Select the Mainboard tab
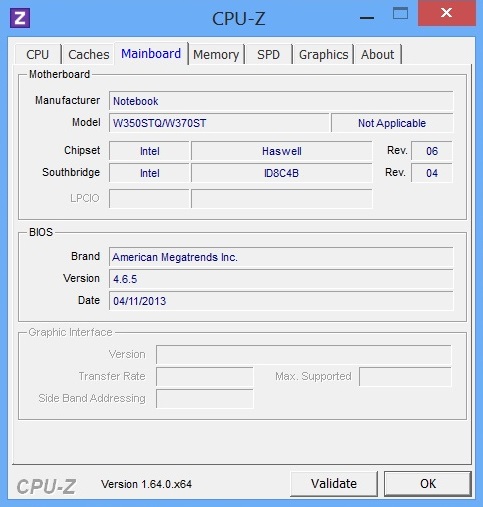Image resolution: width=483 pixels, height=507 pixels. 151,53
